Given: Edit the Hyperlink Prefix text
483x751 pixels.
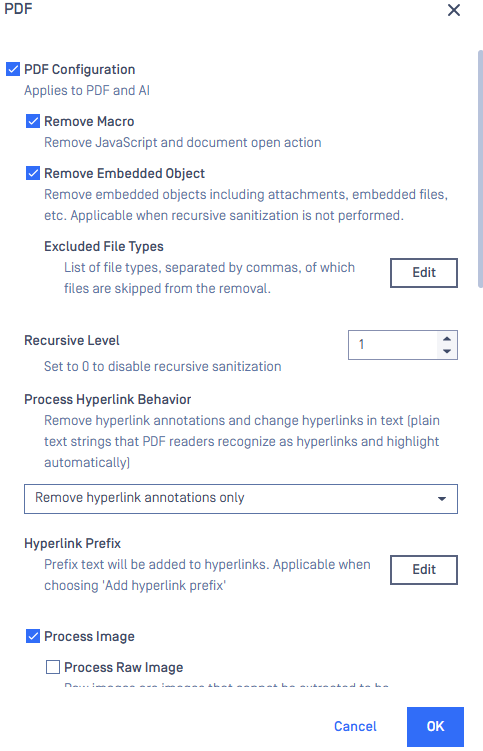Looking at the screenshot, I should (x=424, y=570).
